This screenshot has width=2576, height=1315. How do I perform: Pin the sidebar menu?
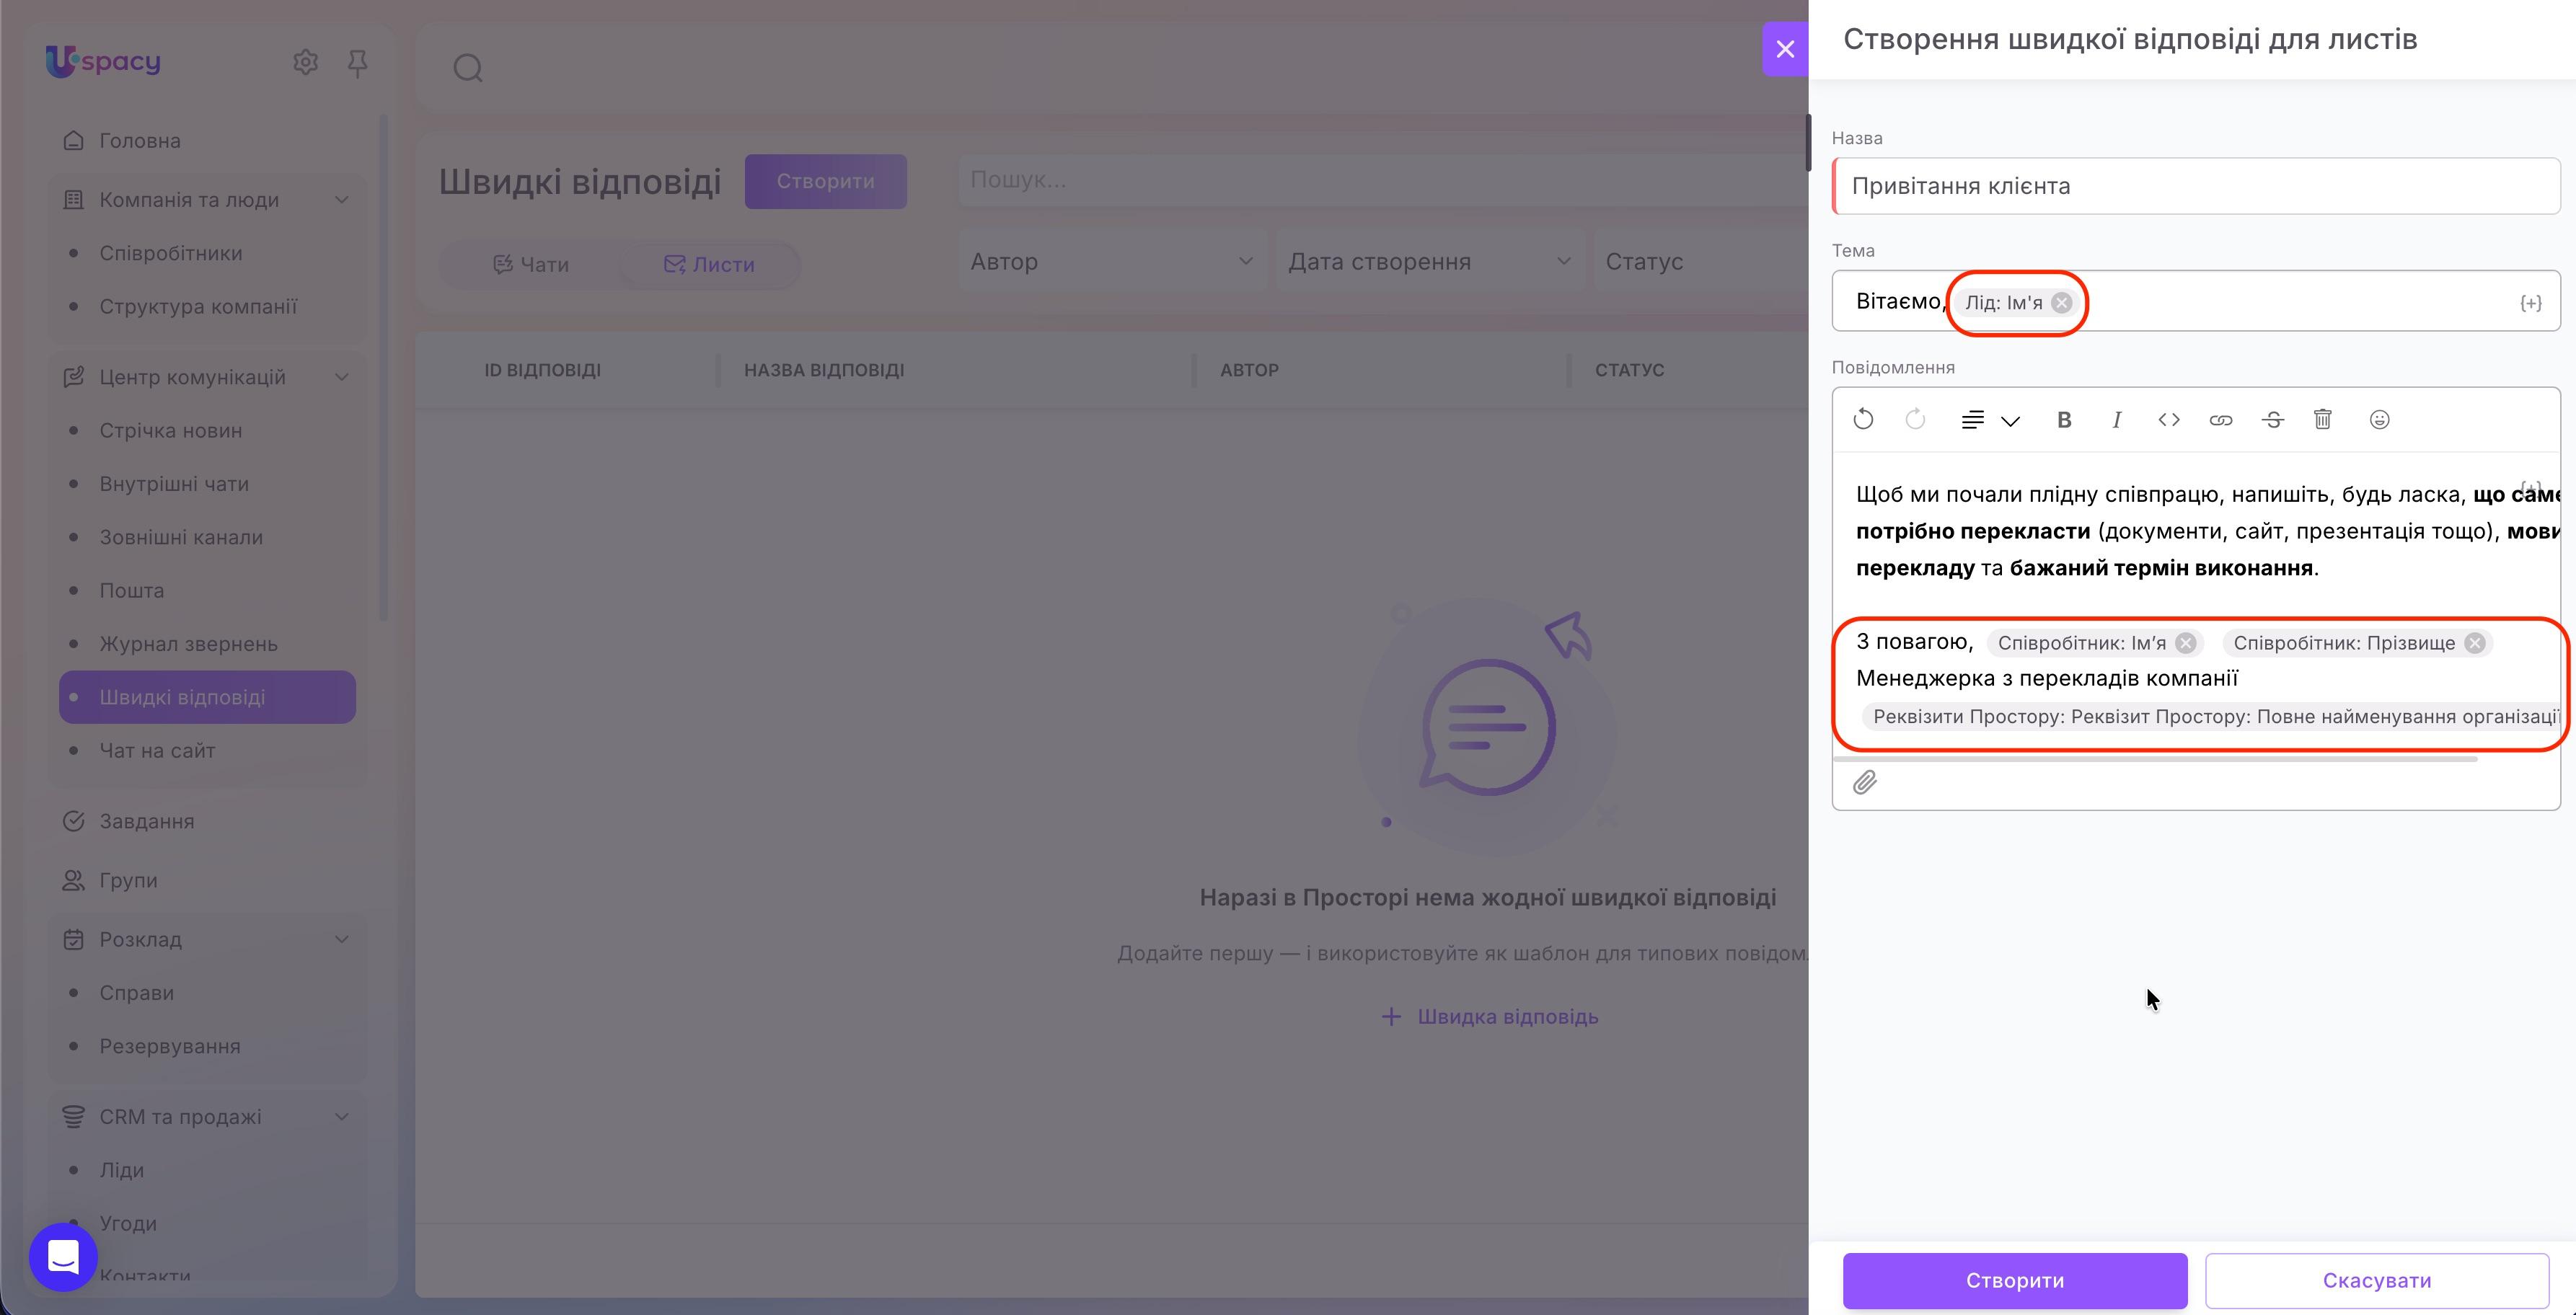(x=357, y=63)
